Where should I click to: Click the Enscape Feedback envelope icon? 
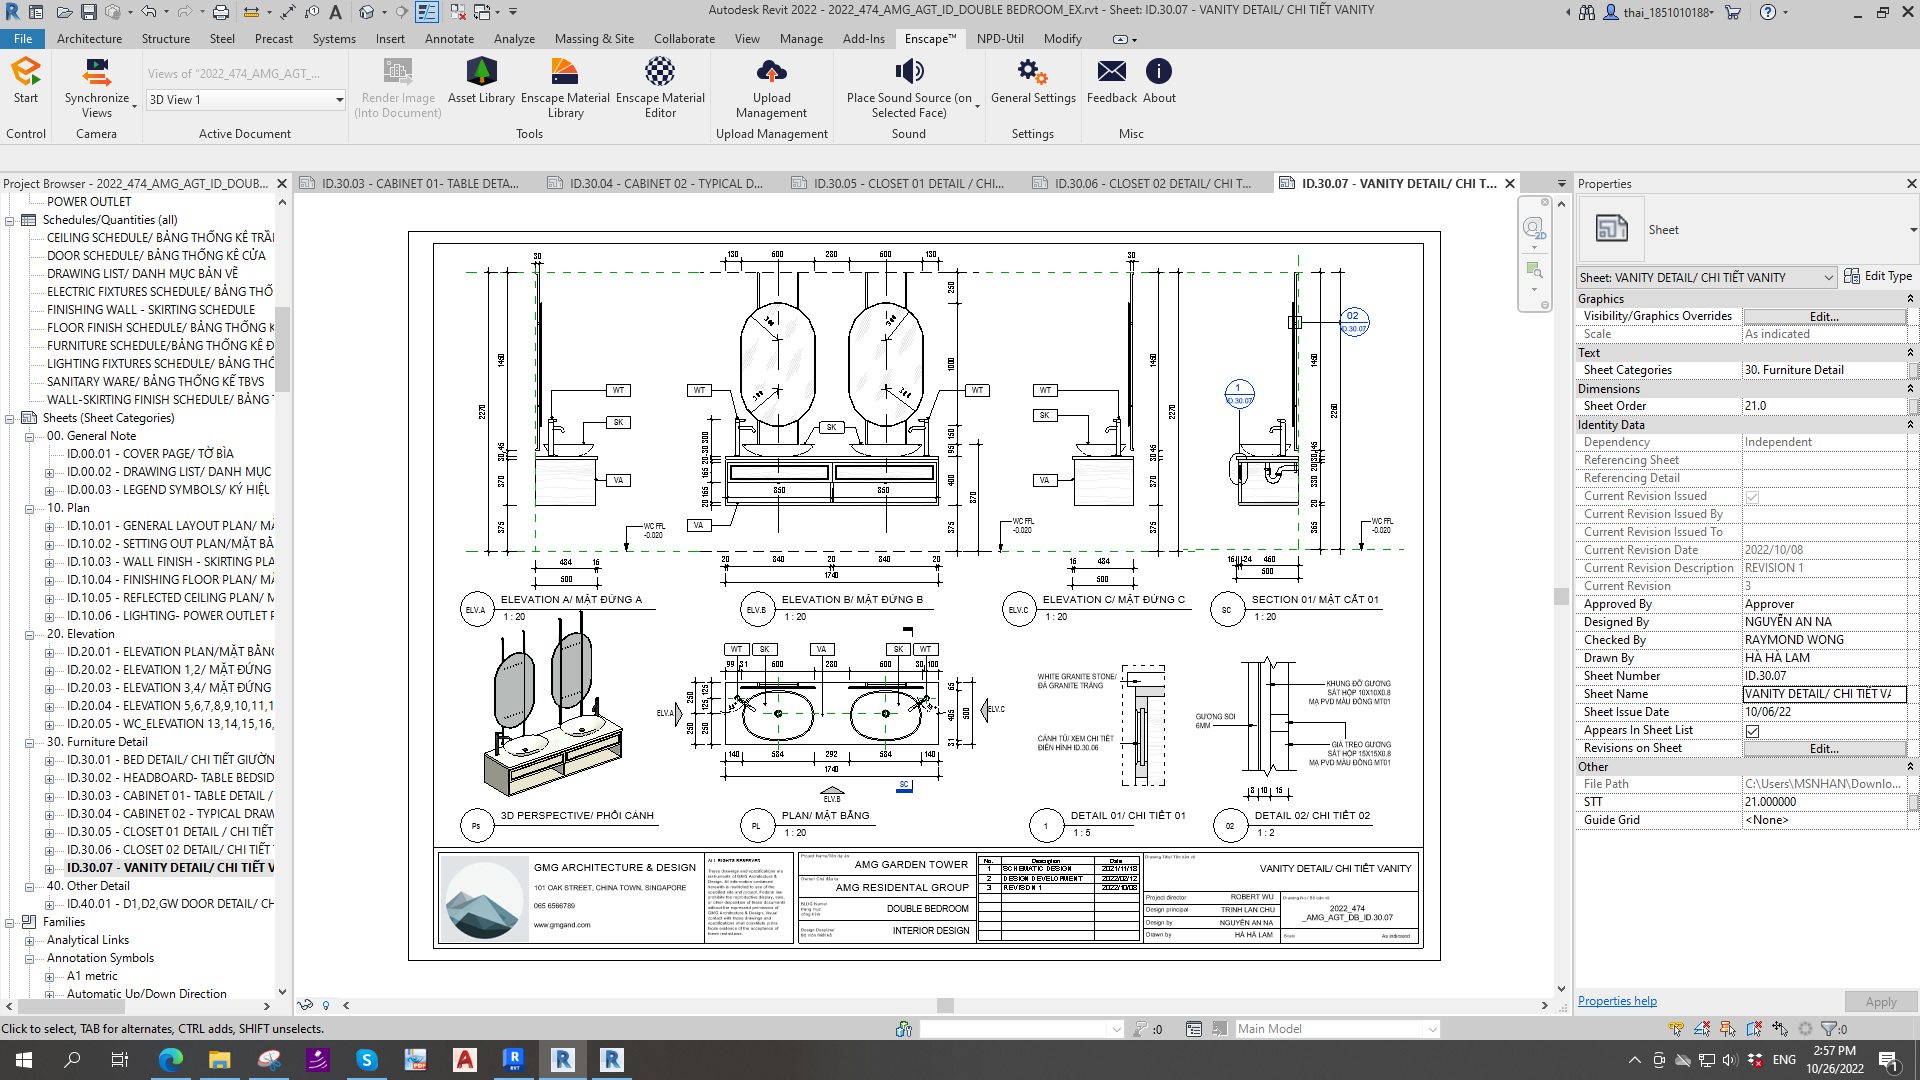[1111, 72]
